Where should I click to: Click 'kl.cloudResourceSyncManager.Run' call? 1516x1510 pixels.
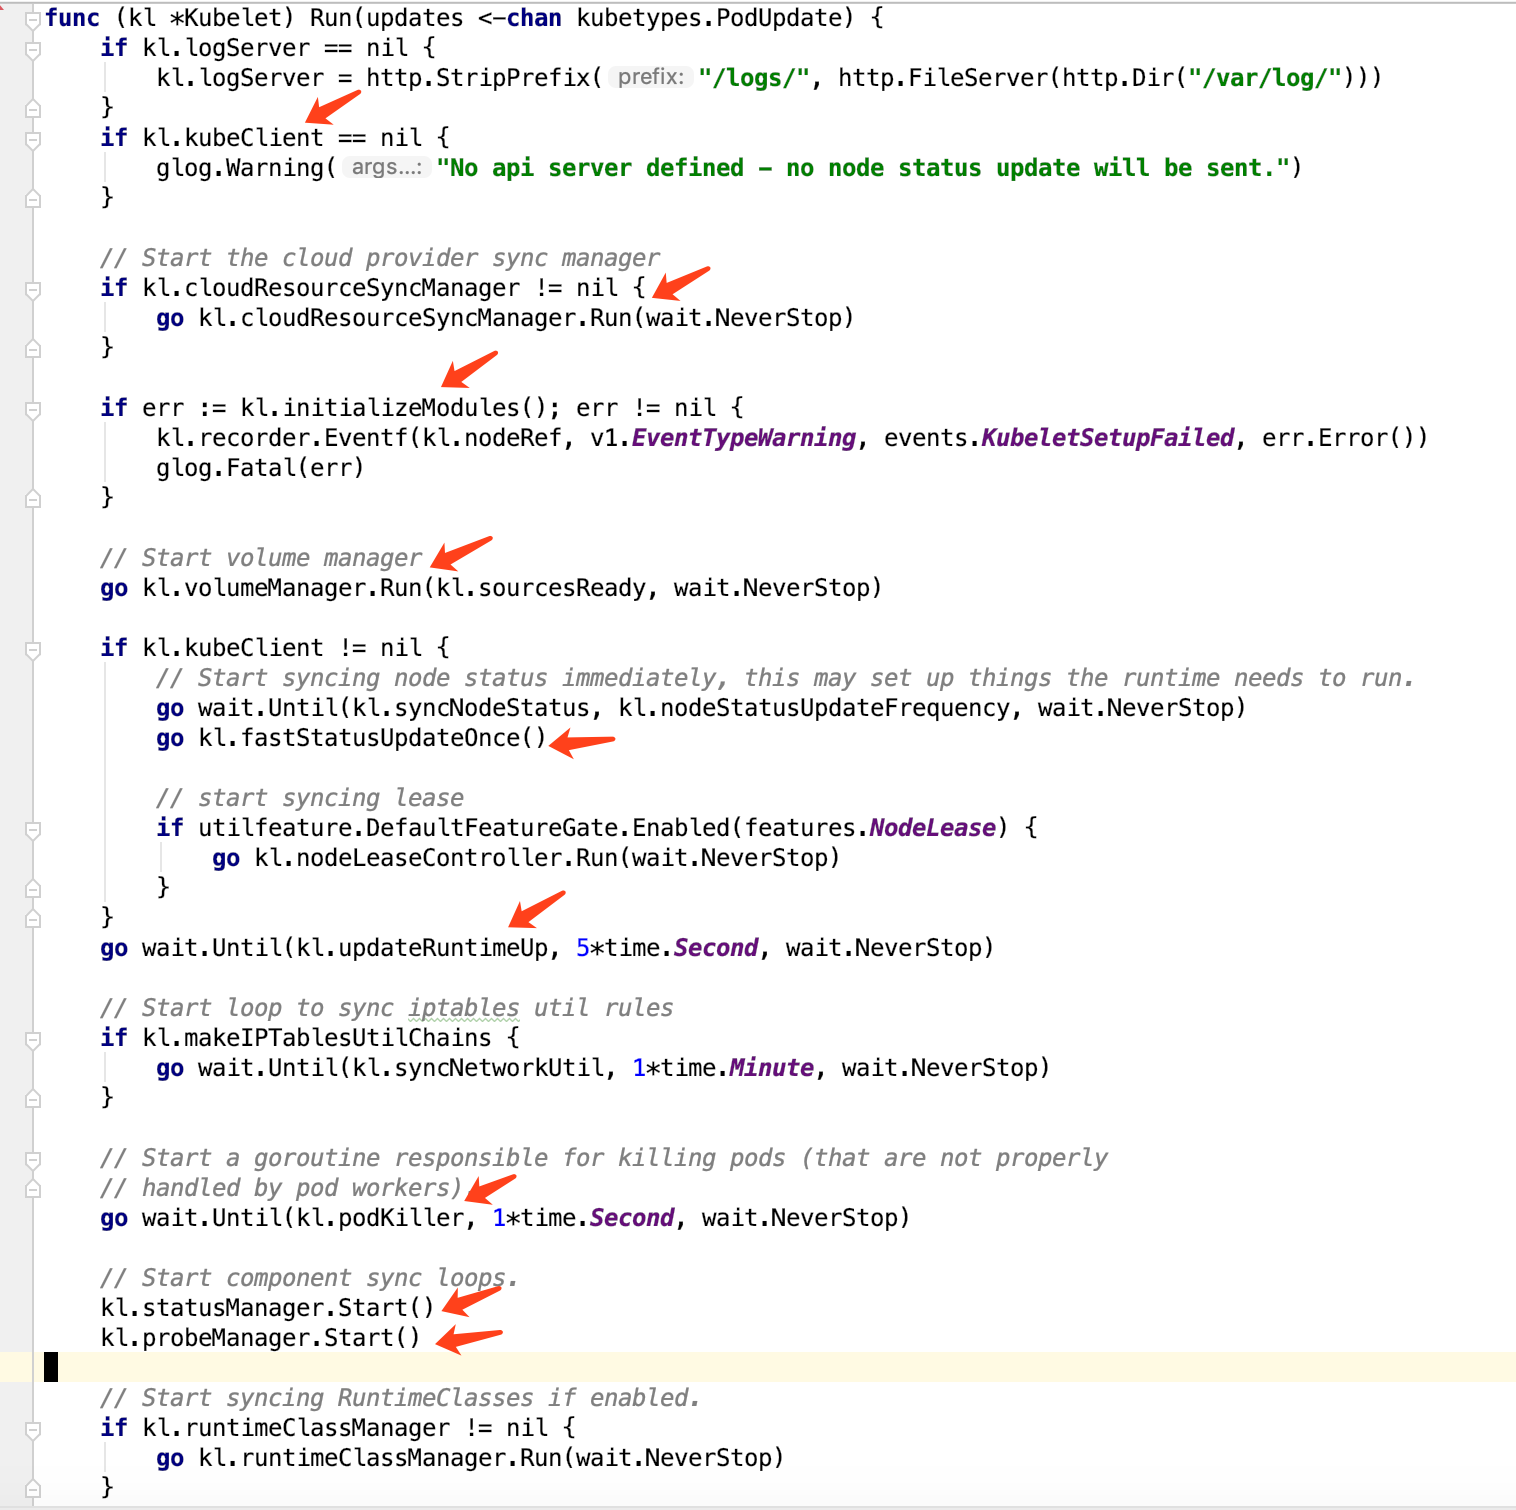click(415, 318)
